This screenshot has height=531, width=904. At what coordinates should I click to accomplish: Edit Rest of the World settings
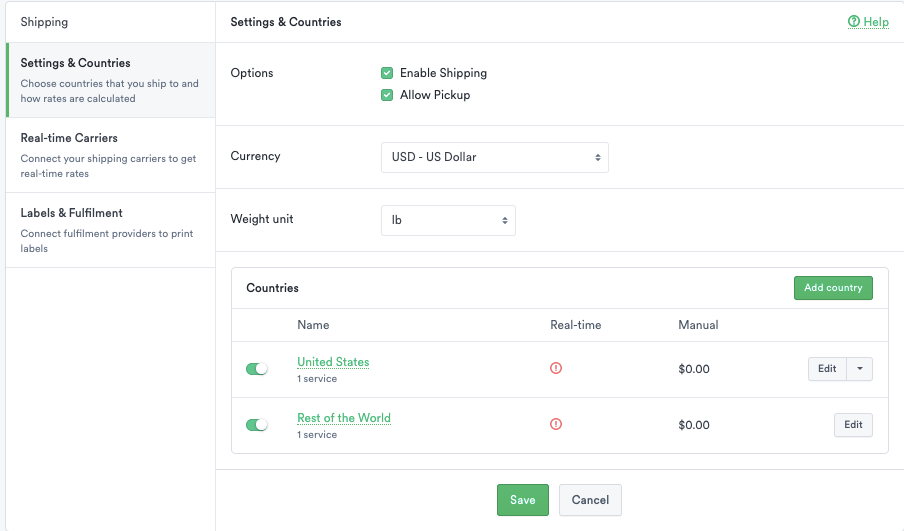[x=853, y=425]
